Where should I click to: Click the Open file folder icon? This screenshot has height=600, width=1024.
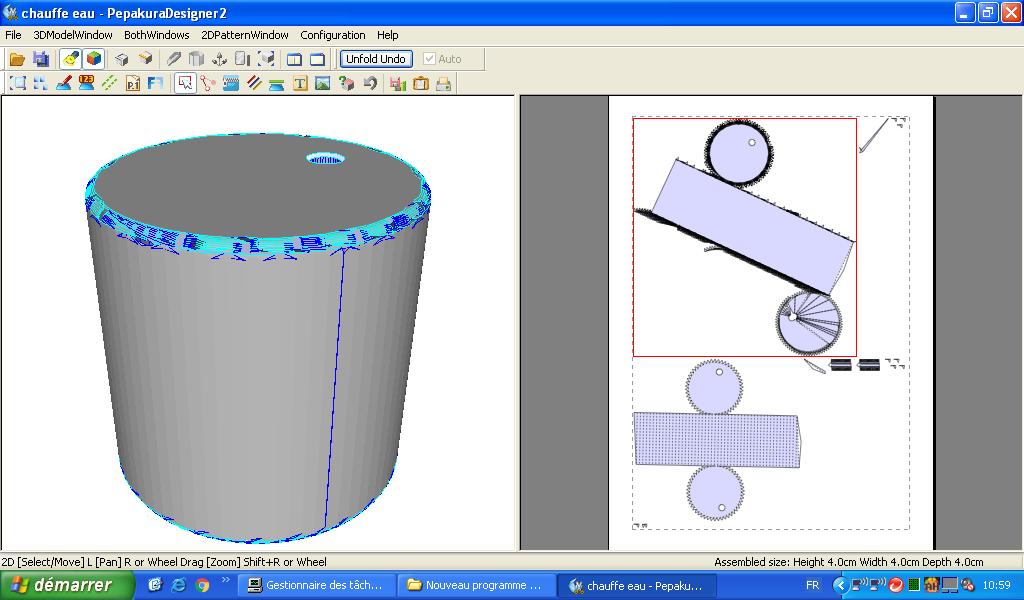pos(17,59)
